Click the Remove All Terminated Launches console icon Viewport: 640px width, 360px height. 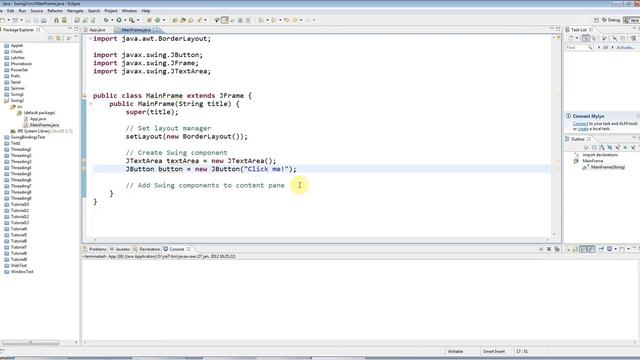click(x=557, y=249)
